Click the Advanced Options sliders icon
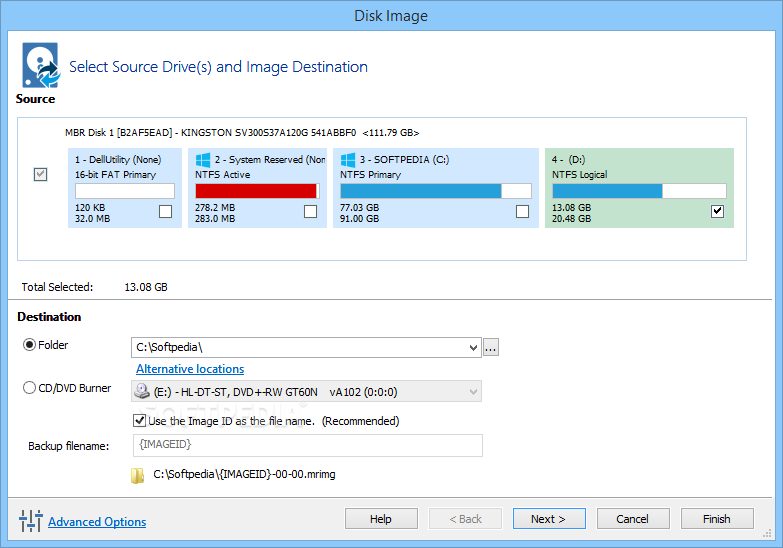 click(30, 521)
